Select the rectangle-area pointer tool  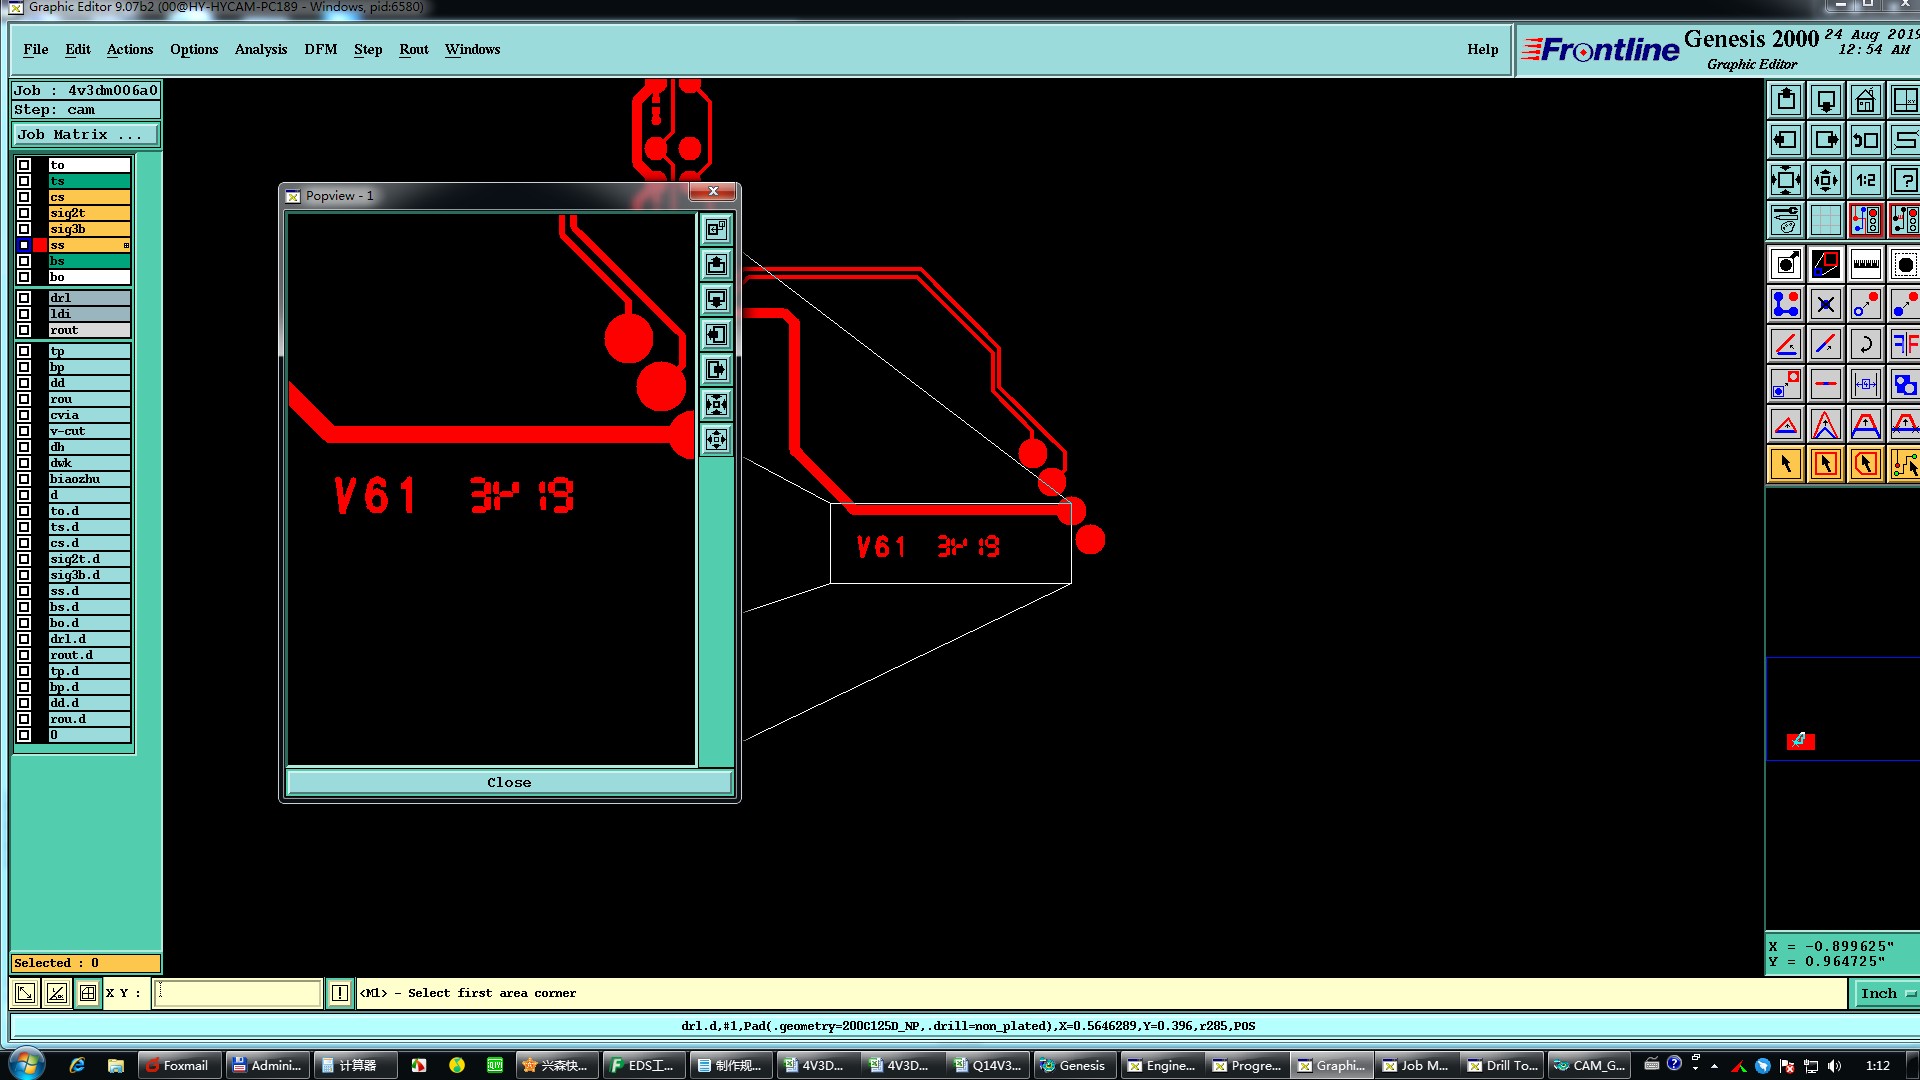coord(1826,464)
